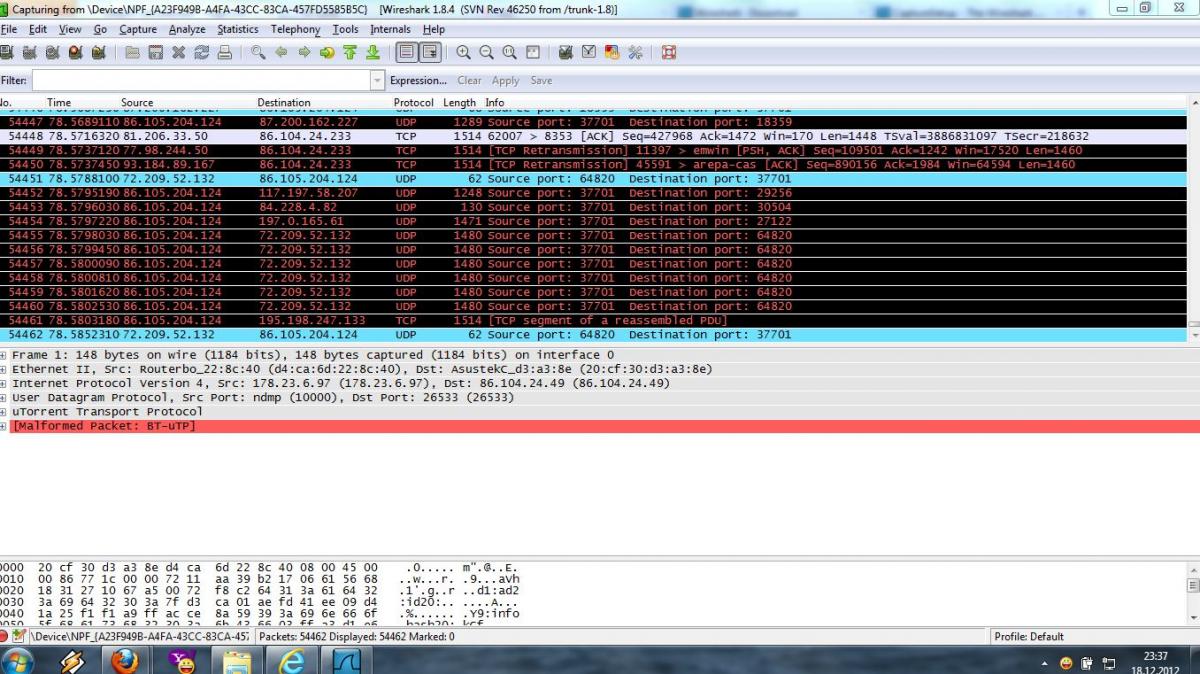
Task: Click the hex pane vertical scrollbar
Action: 1193,594
